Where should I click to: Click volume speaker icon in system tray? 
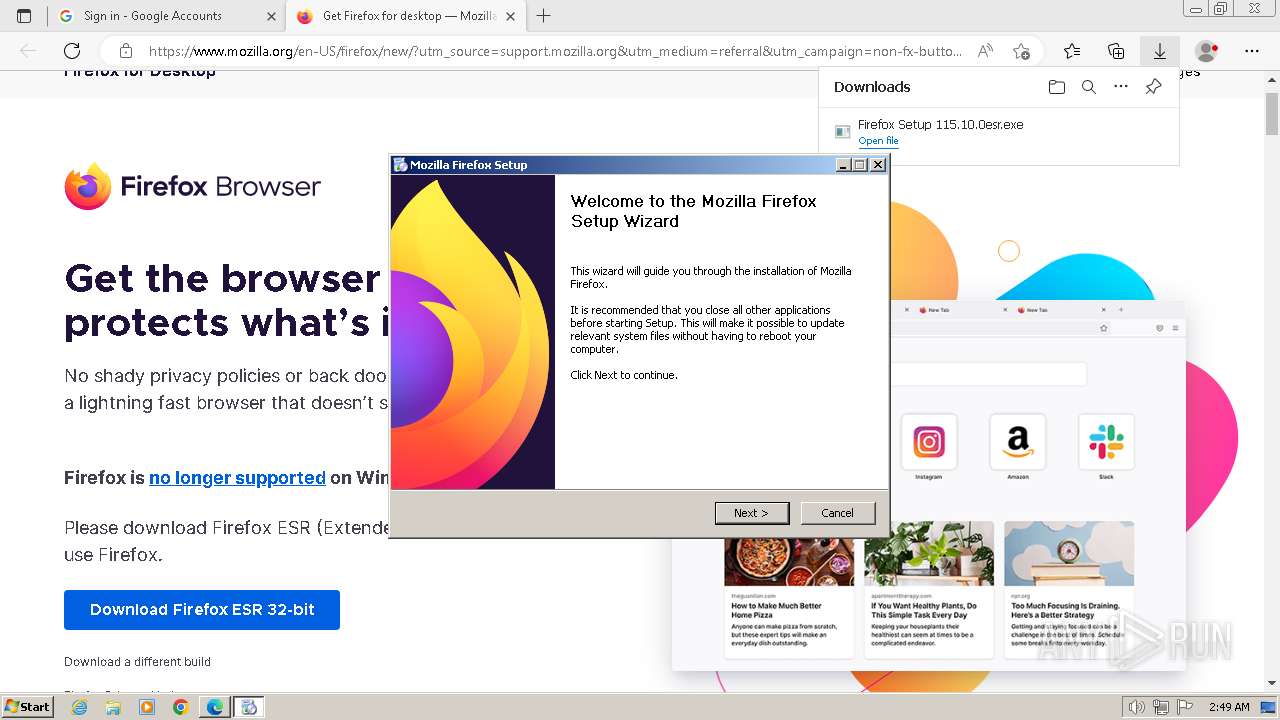pos(1137,707)
